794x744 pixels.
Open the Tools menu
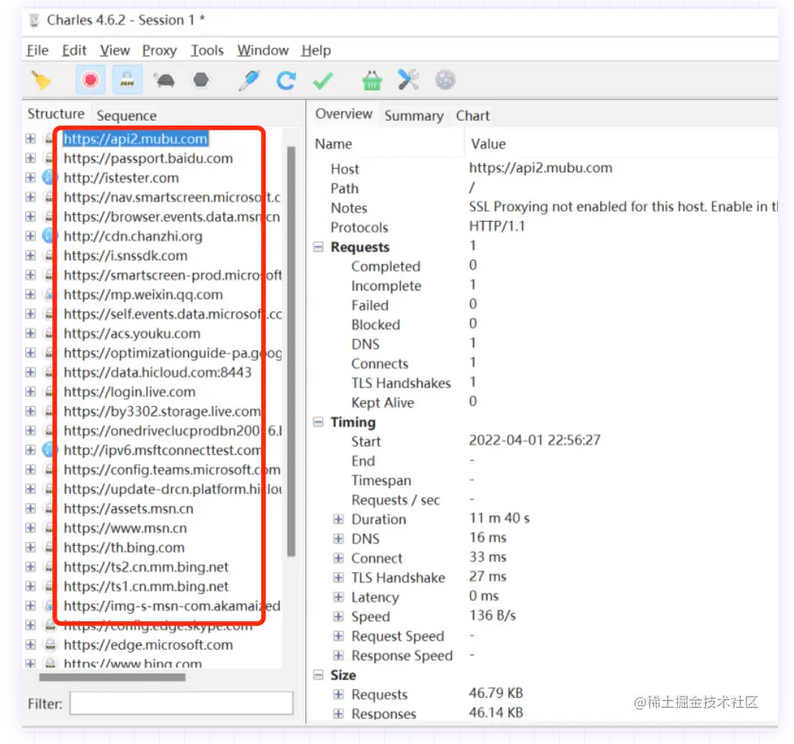[207, 51]
